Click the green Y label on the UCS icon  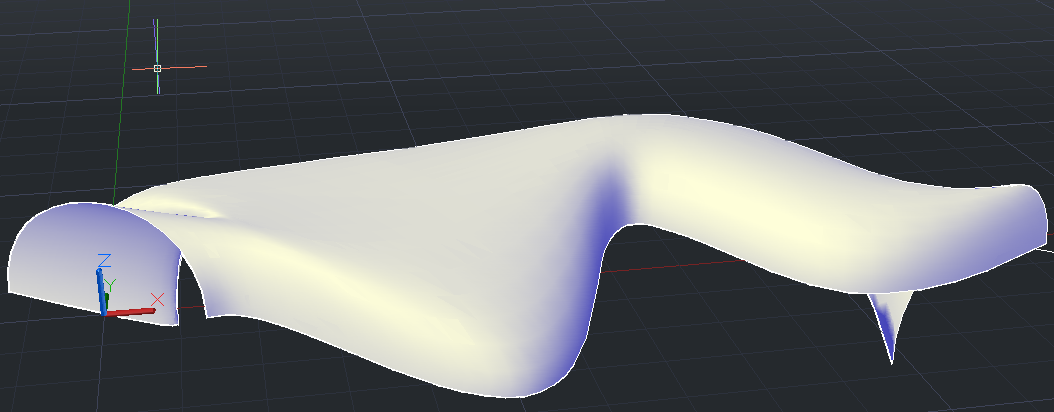point(111,285)
